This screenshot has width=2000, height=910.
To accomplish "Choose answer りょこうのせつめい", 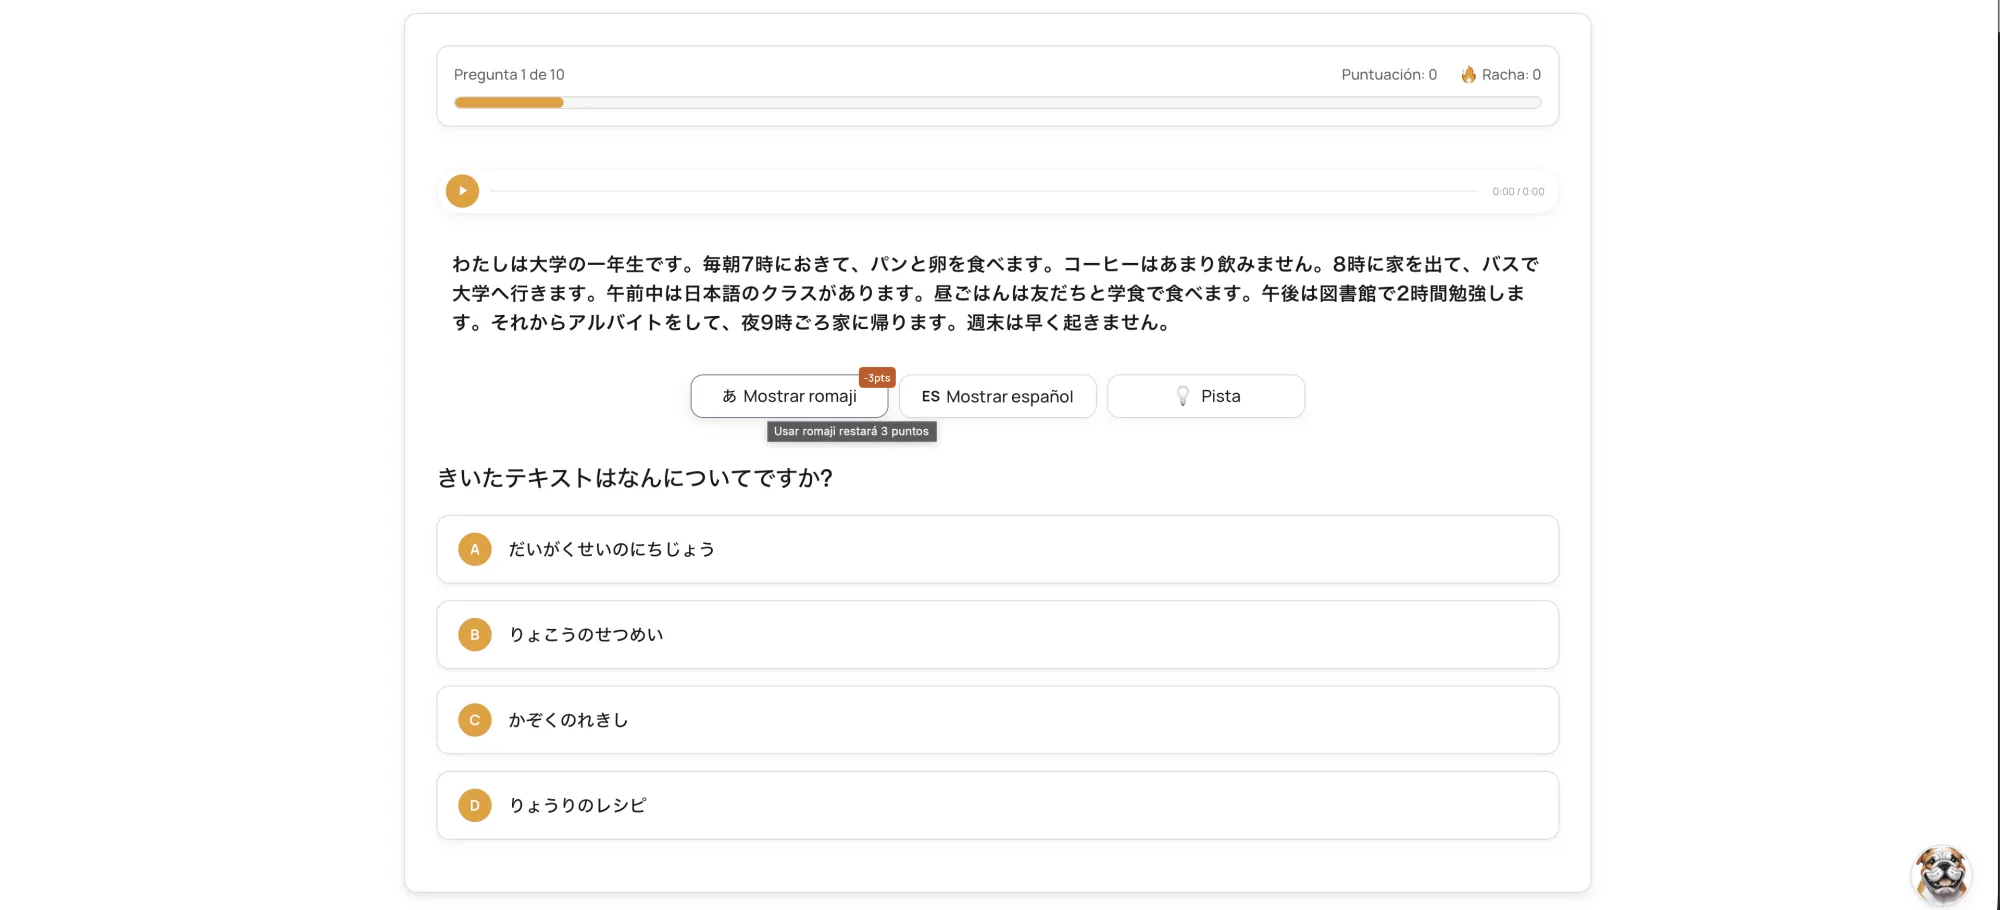I will (586, 635).
